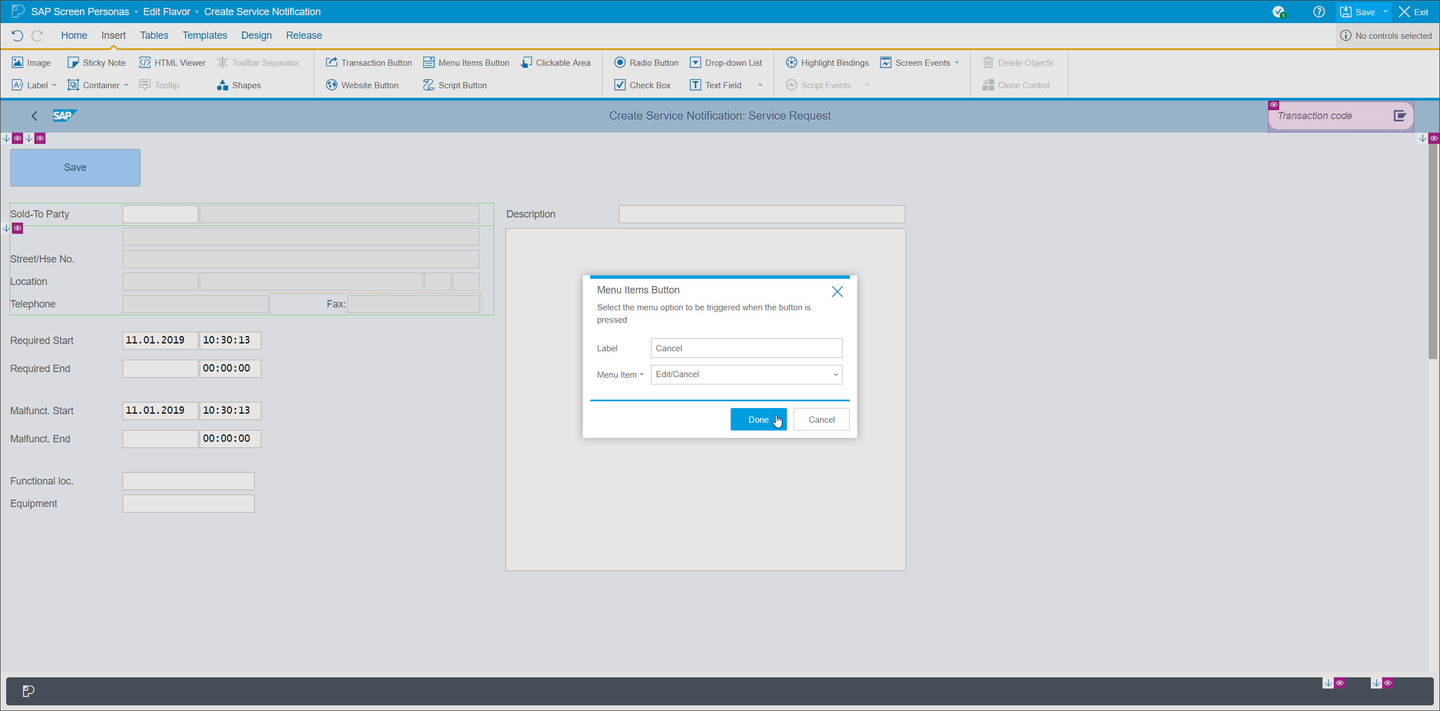This screenshot has height=711, width=1440.
Task: Click Save in the top header
Action: (x=1357, y=12)
